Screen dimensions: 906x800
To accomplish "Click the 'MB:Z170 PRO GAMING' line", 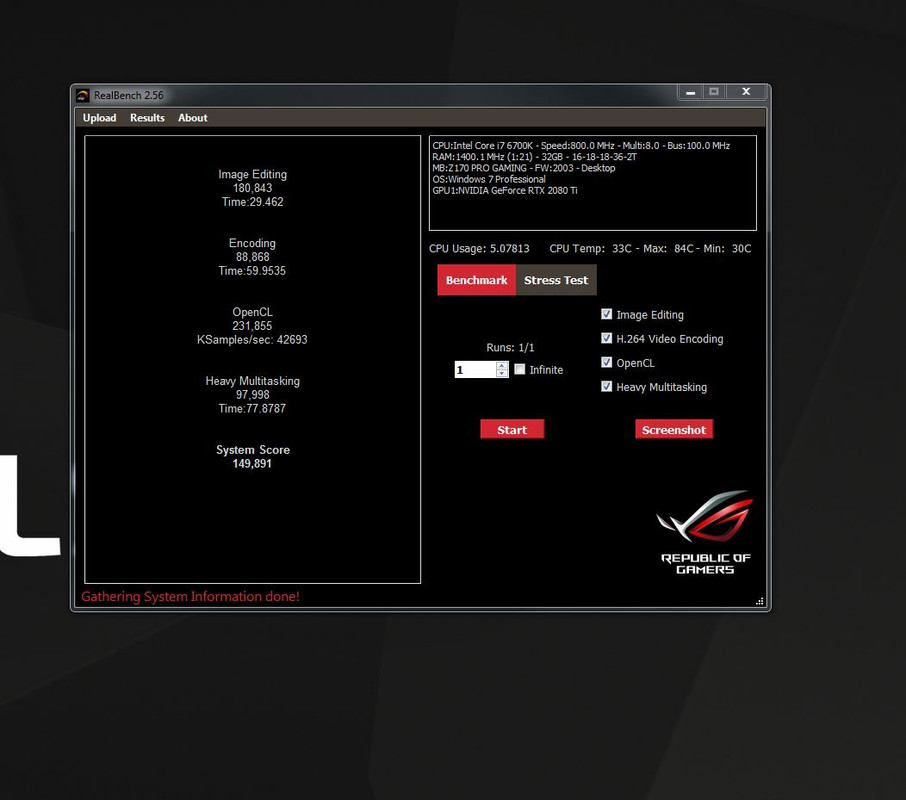I will (x=523, y=168).
